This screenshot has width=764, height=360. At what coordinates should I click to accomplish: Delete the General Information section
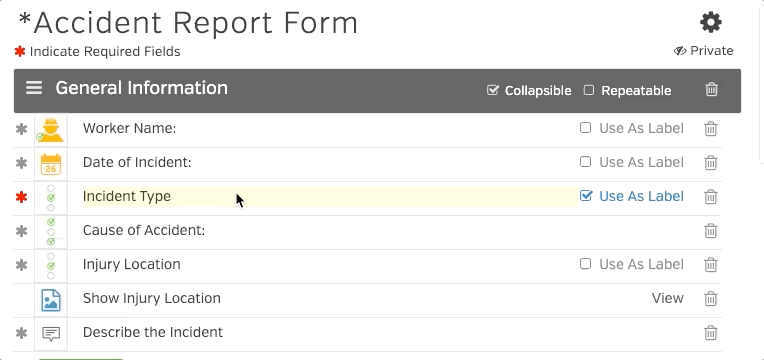pos(711,89)
